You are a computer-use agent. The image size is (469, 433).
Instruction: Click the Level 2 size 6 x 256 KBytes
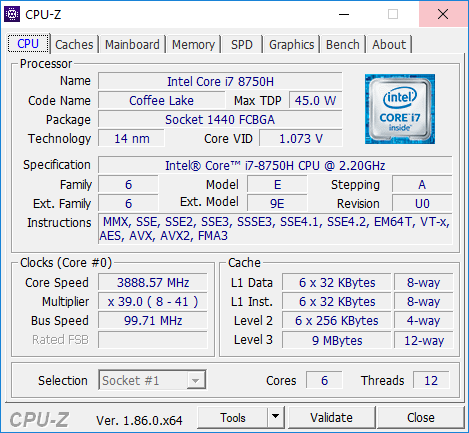tap(337, 320)
